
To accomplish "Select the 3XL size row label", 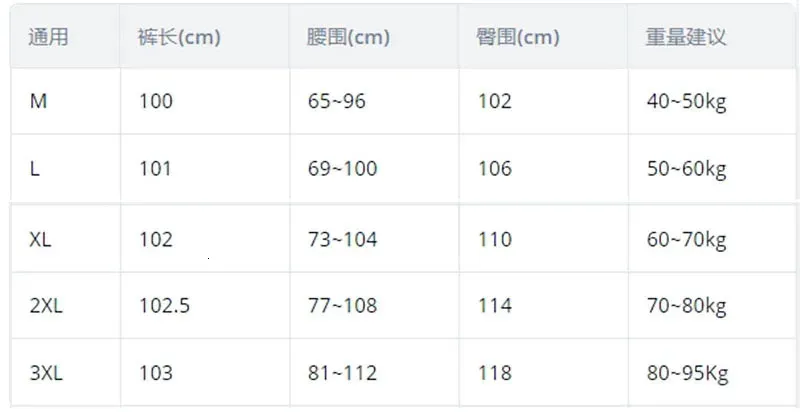I will pos(46,373).
